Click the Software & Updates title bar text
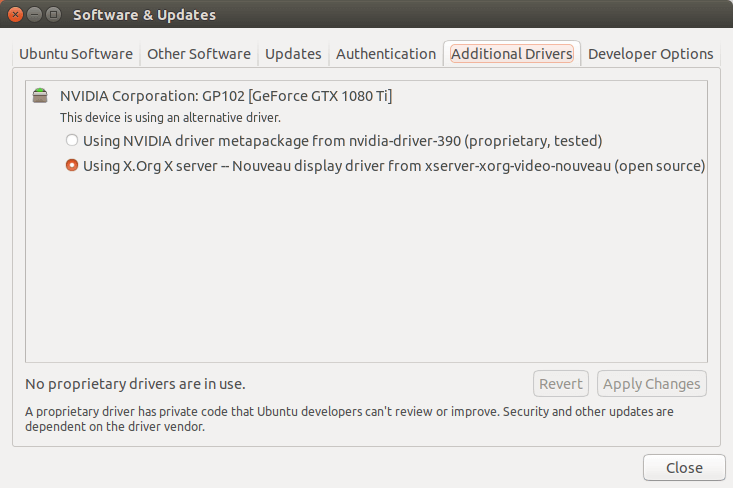The width and height of the screenshot is (733, 488). 143,15
